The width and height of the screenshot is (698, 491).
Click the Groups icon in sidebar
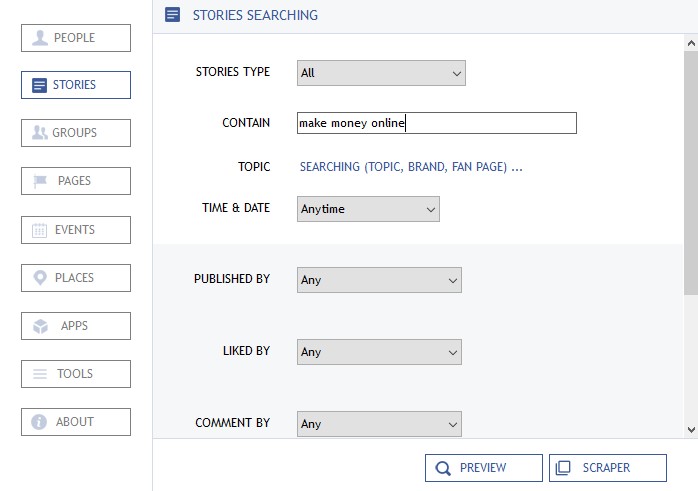pos(40,133)
